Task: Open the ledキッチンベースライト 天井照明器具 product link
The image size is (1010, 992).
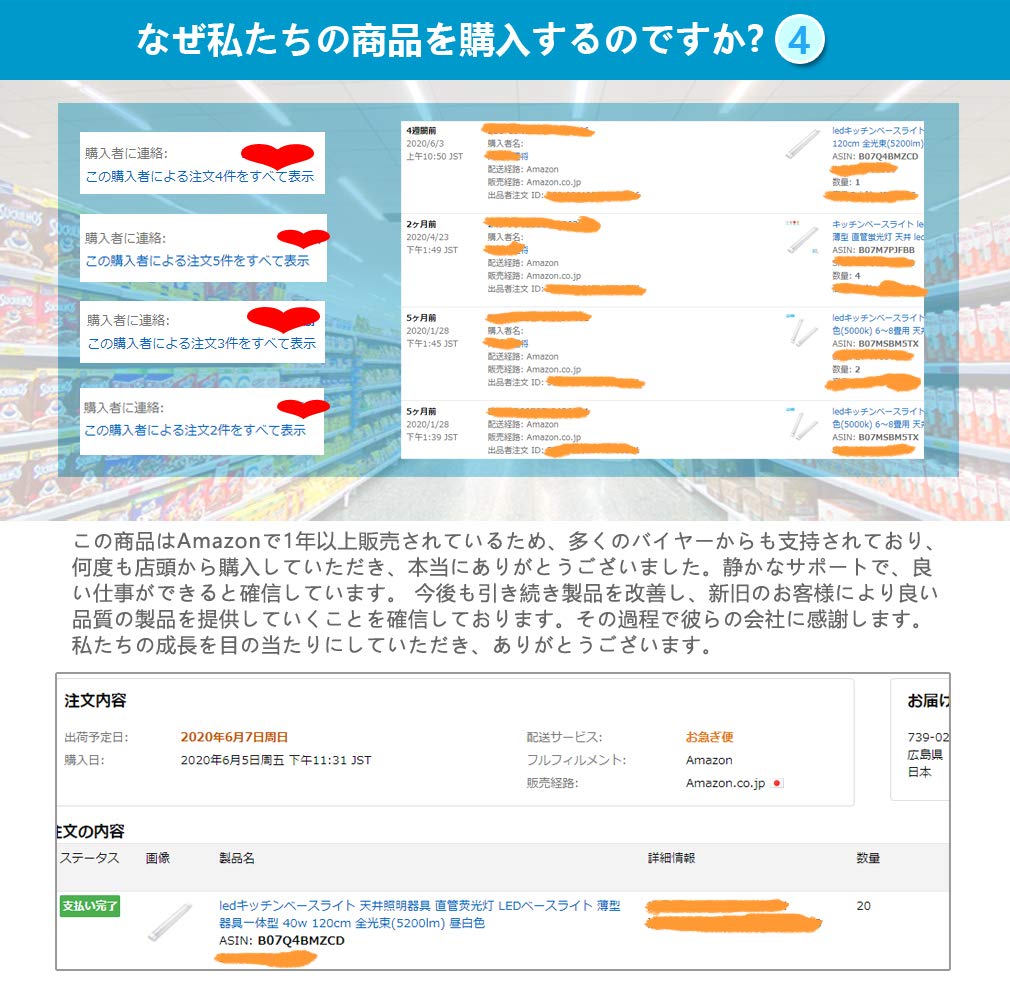Action: point(419,914)
